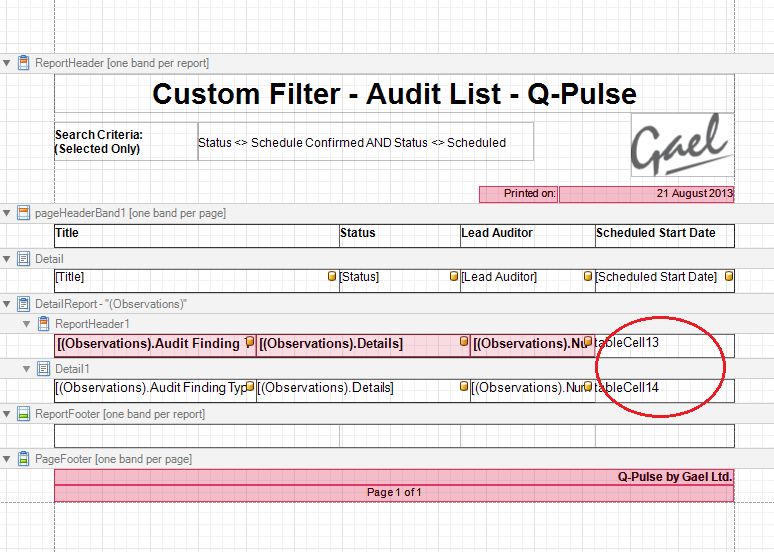Click the binding icon in [Lead Auditor] cell
Image resolution: width=774 pixels, height=552 pixels.
pos(588,276)
